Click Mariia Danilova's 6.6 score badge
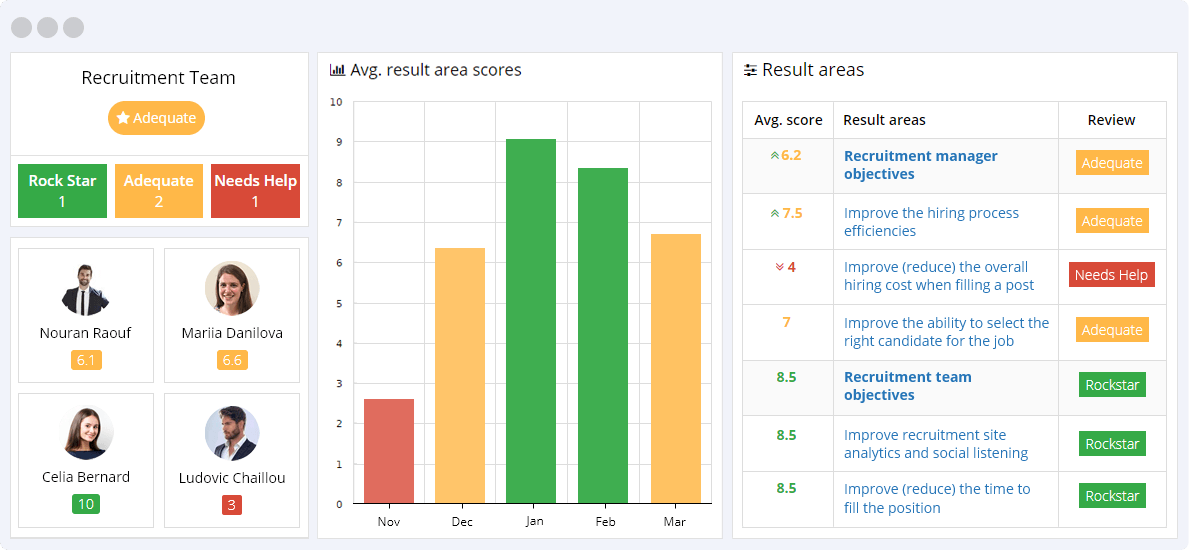Image resolution: width=1189 pixels, height=550 pixels. point(232,360)
